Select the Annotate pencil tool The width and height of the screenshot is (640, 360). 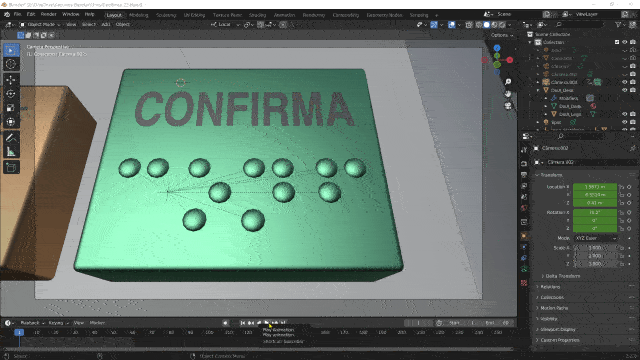[11, 138]
